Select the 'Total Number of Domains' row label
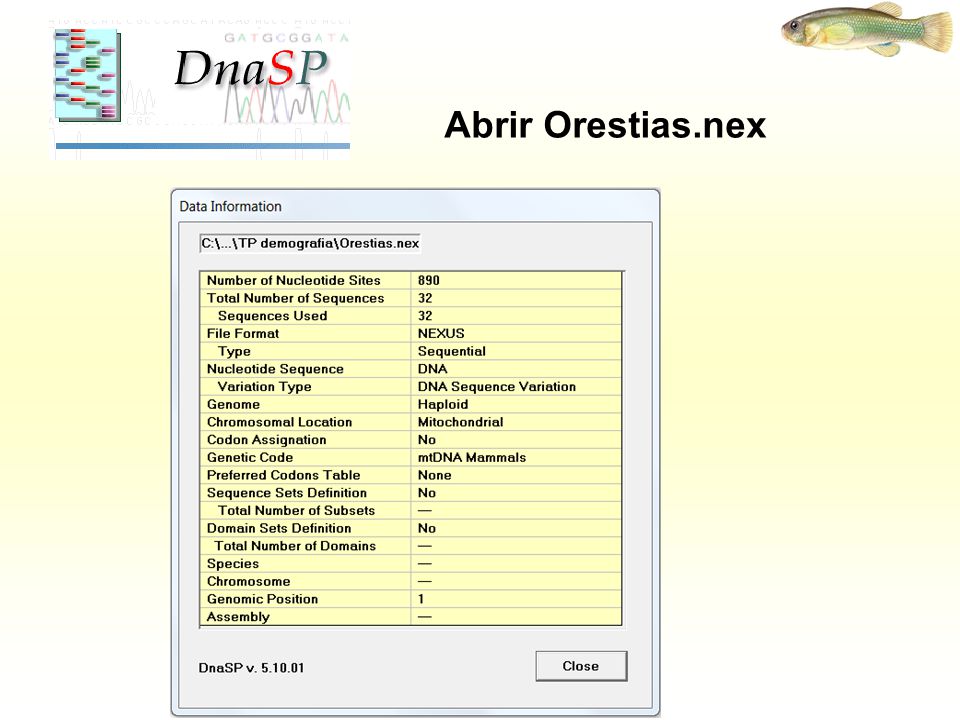Screen dimensions: 960x720 (x=295, y=547)
